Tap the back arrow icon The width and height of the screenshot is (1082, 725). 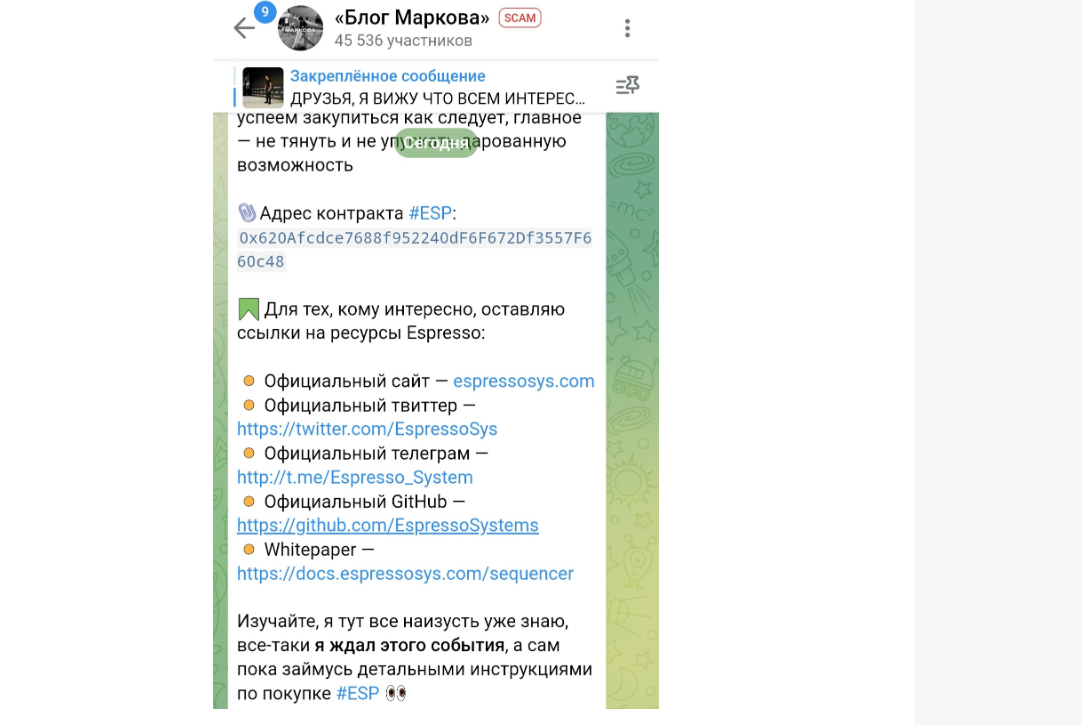click(x=244, y=28)
